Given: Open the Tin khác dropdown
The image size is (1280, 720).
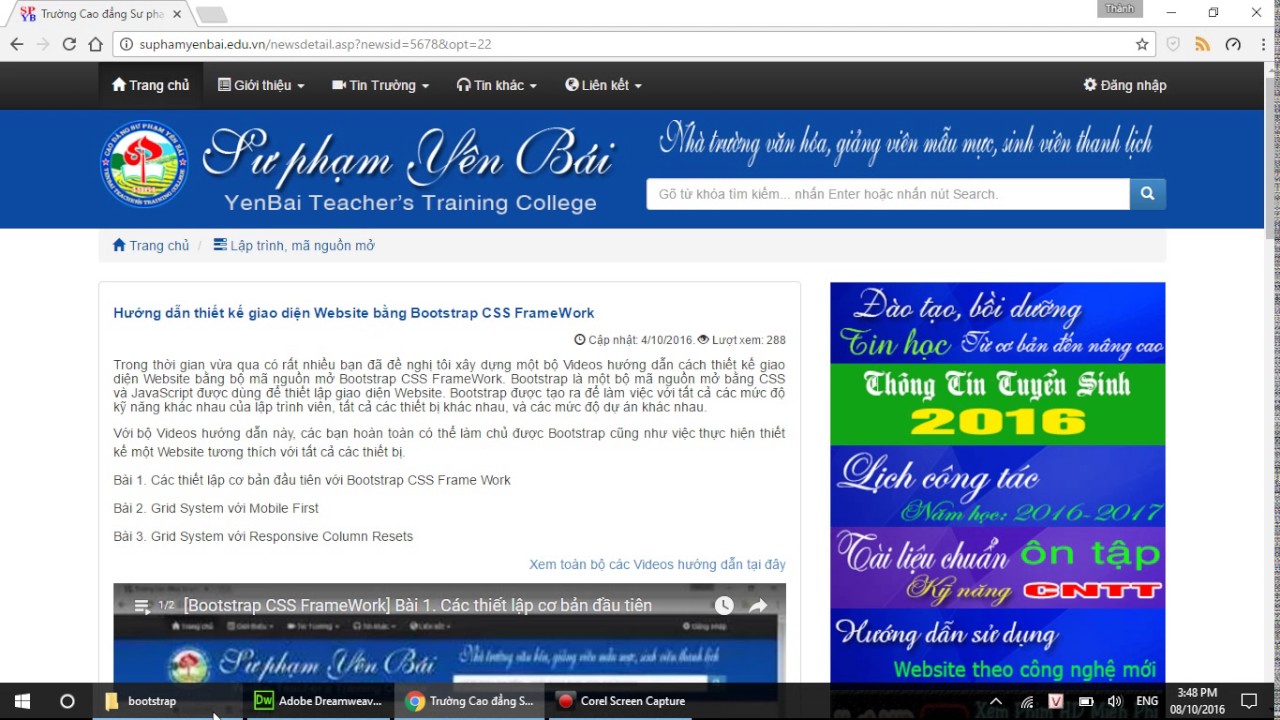Looking at the screenshot, I should 496,85.
